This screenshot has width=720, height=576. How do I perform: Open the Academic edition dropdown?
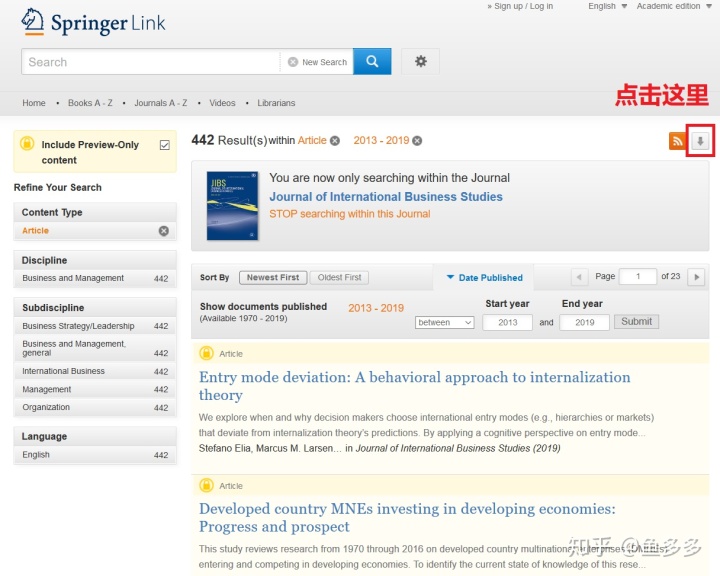pyautogui.click(x=674, y=6)
